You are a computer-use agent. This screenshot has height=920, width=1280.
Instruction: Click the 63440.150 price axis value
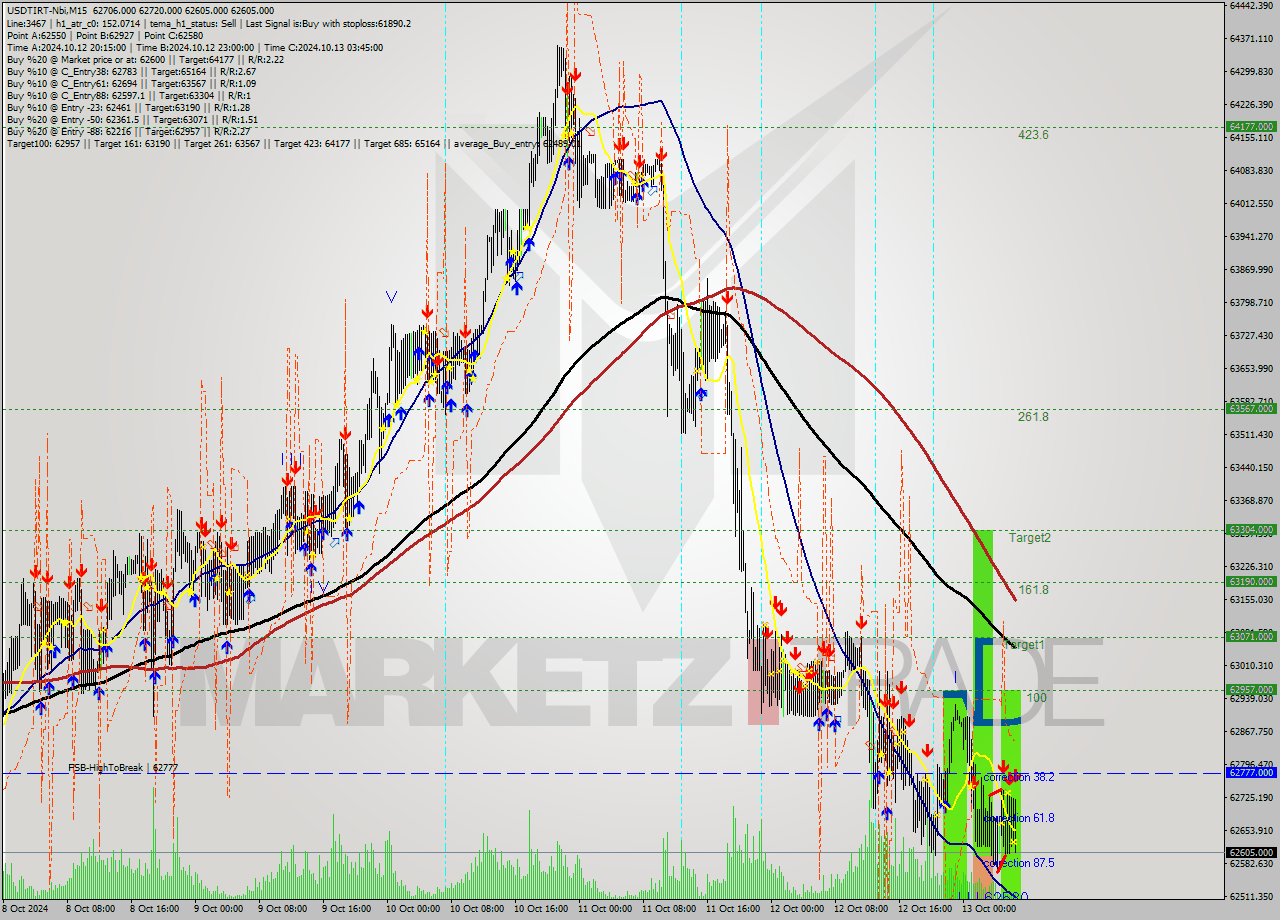[x=1250, y=468]
